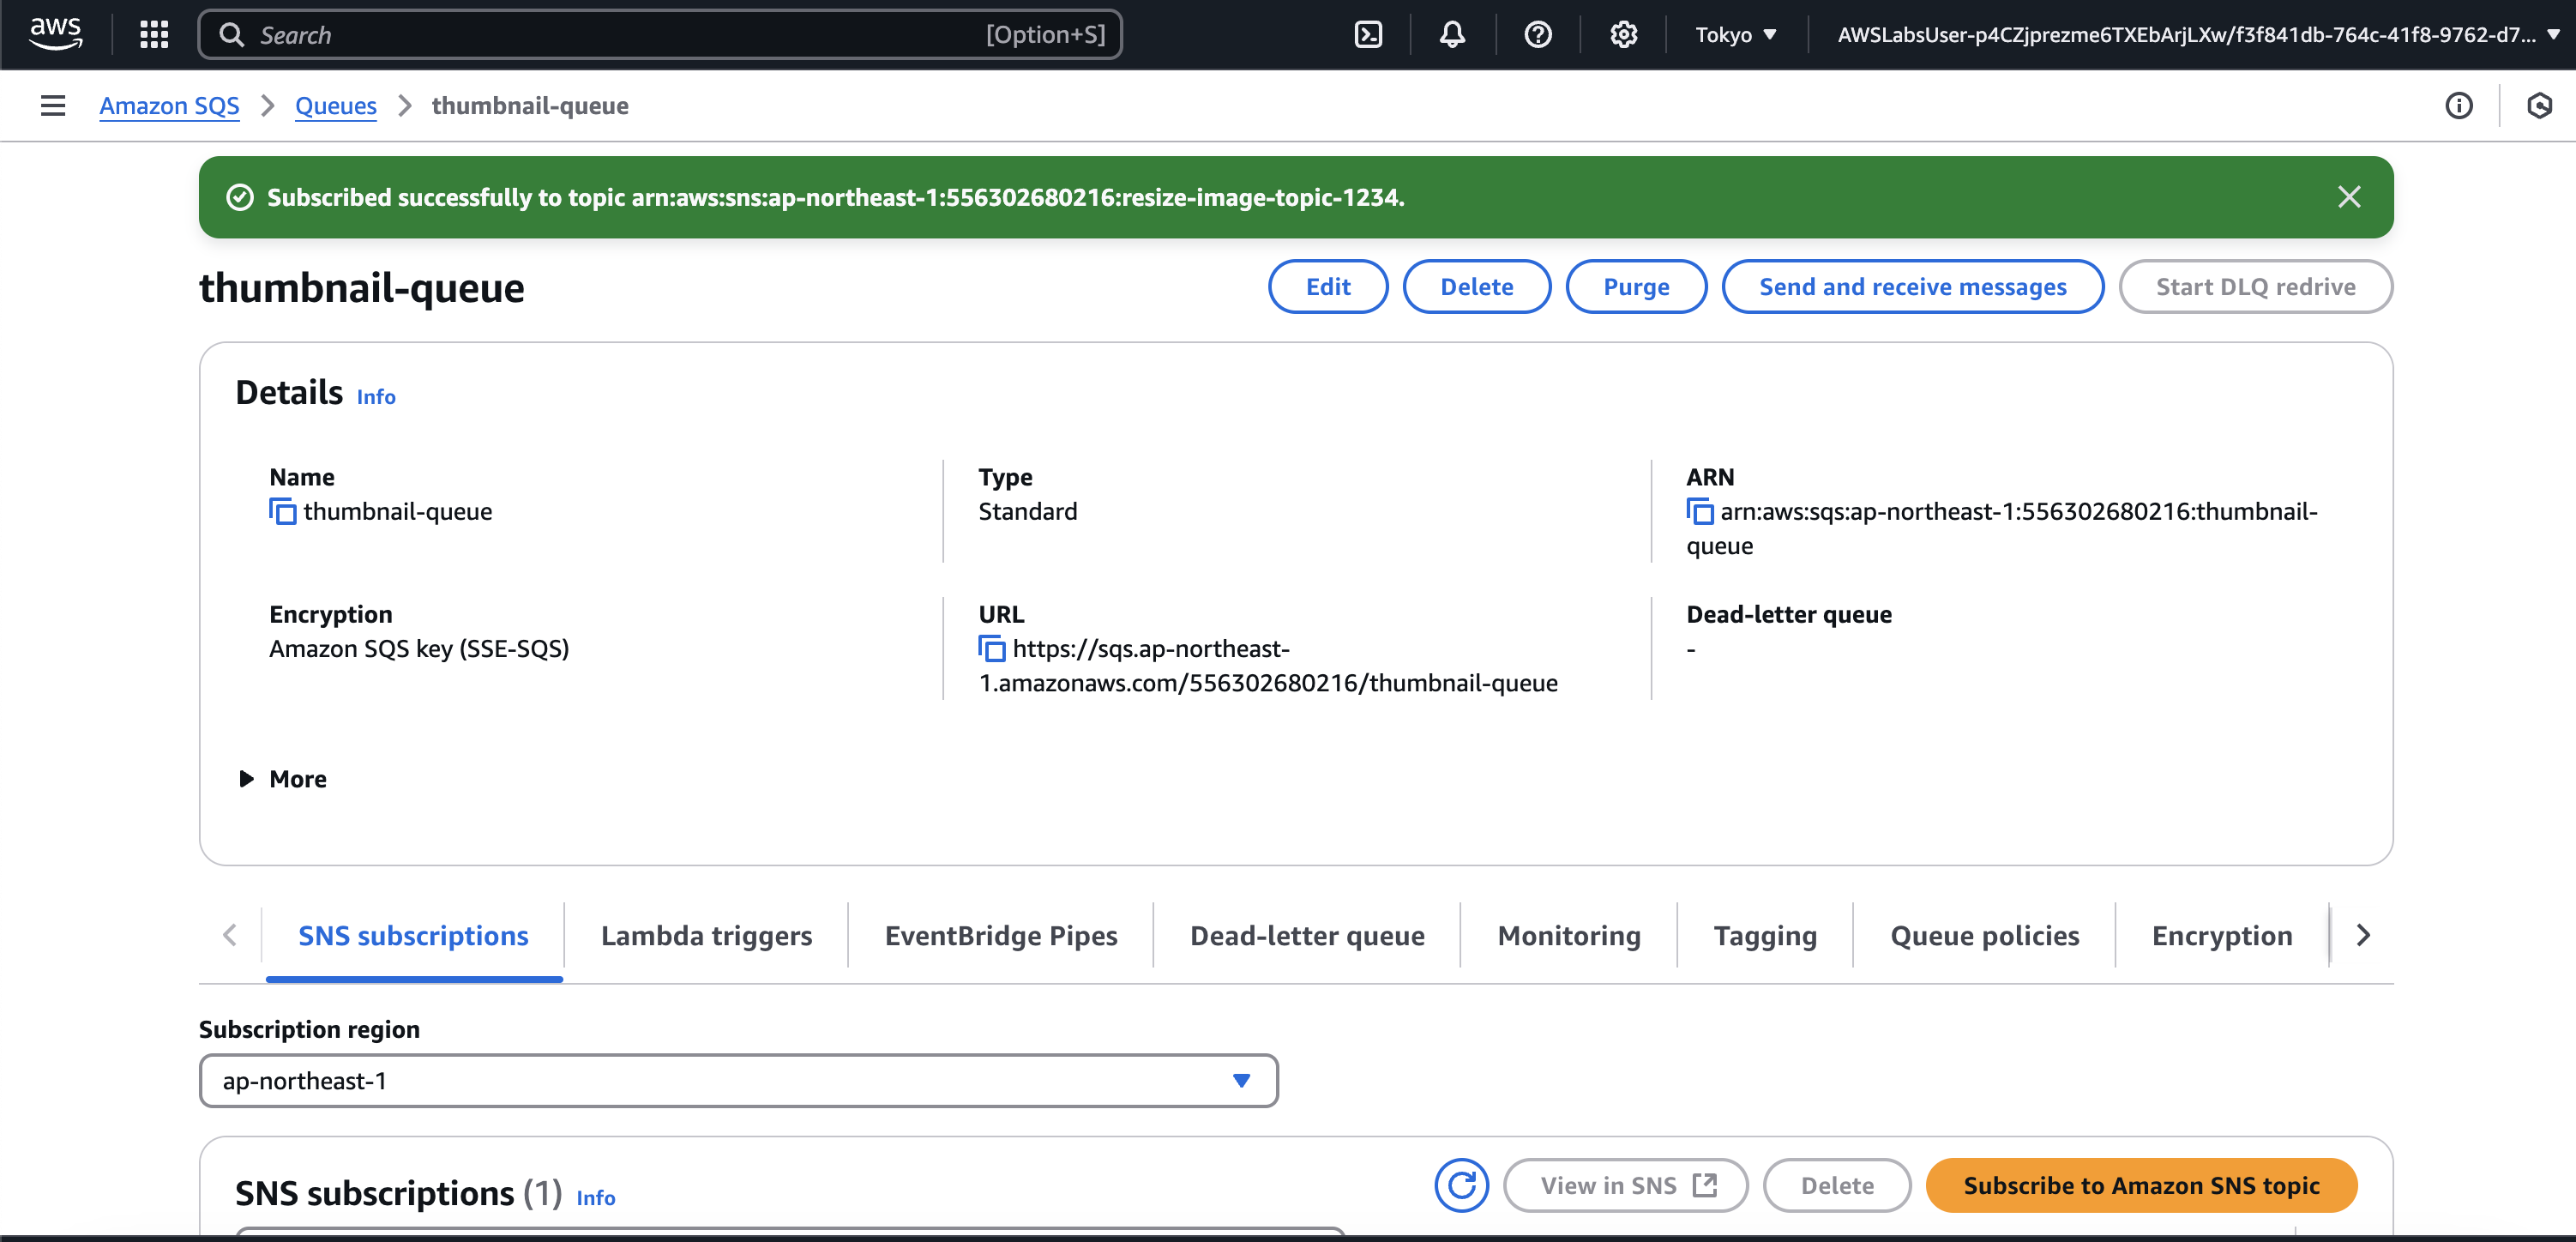Click the Delete subscription button
The width and height of the screenshot is (2576, 1242).
(1837, 1186)
